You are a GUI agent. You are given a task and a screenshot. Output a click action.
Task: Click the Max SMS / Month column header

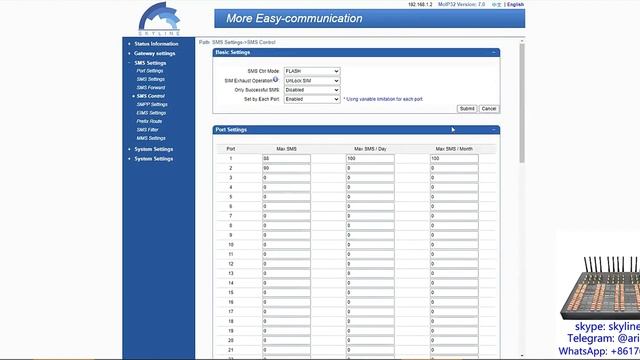[454, 149]
